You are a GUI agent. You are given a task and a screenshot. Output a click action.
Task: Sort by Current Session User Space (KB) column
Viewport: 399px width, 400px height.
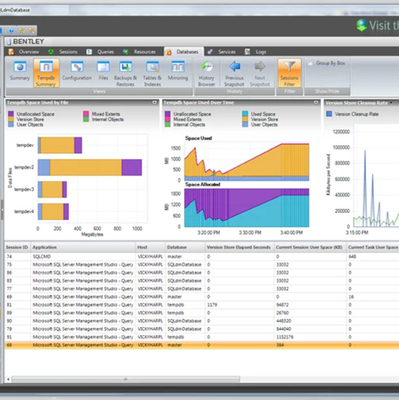(x=310, y=247)
